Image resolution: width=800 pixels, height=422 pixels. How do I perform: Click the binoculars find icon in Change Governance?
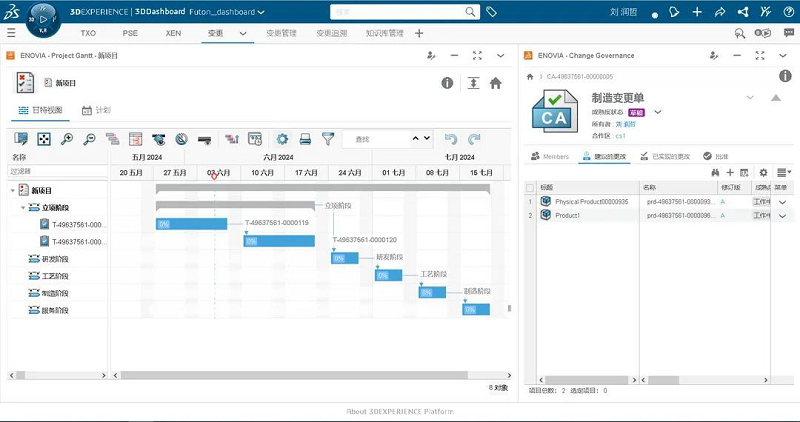[714, 173]
